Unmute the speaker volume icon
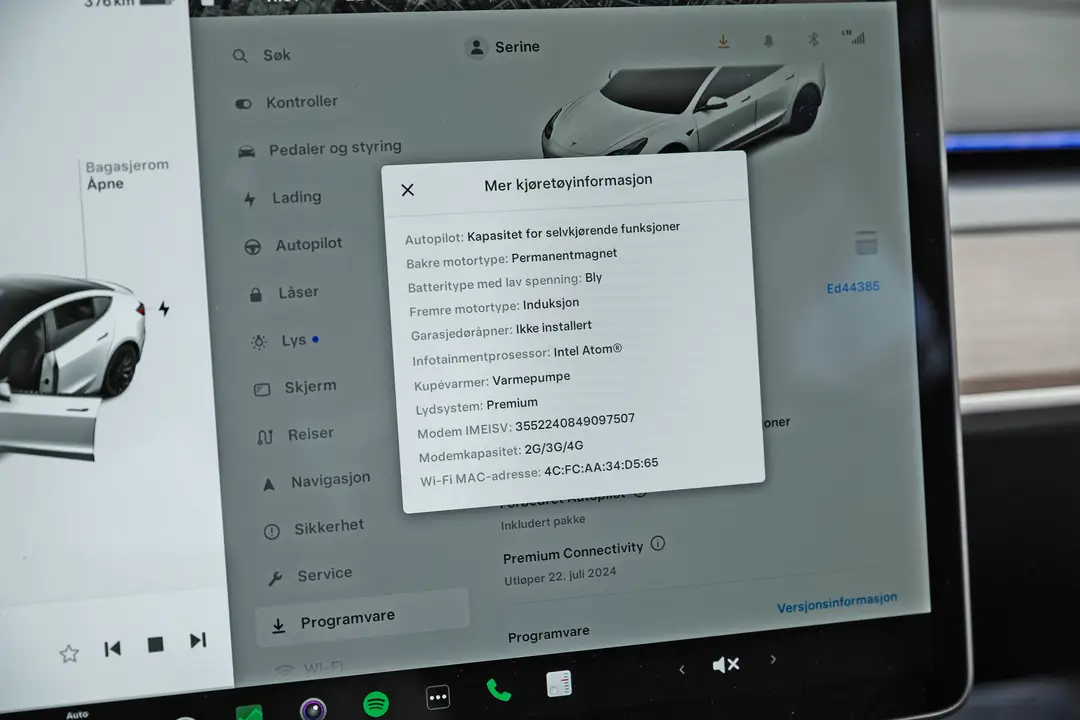Image resolution: width=1080 pixels, height=720 pixels. 726,664
